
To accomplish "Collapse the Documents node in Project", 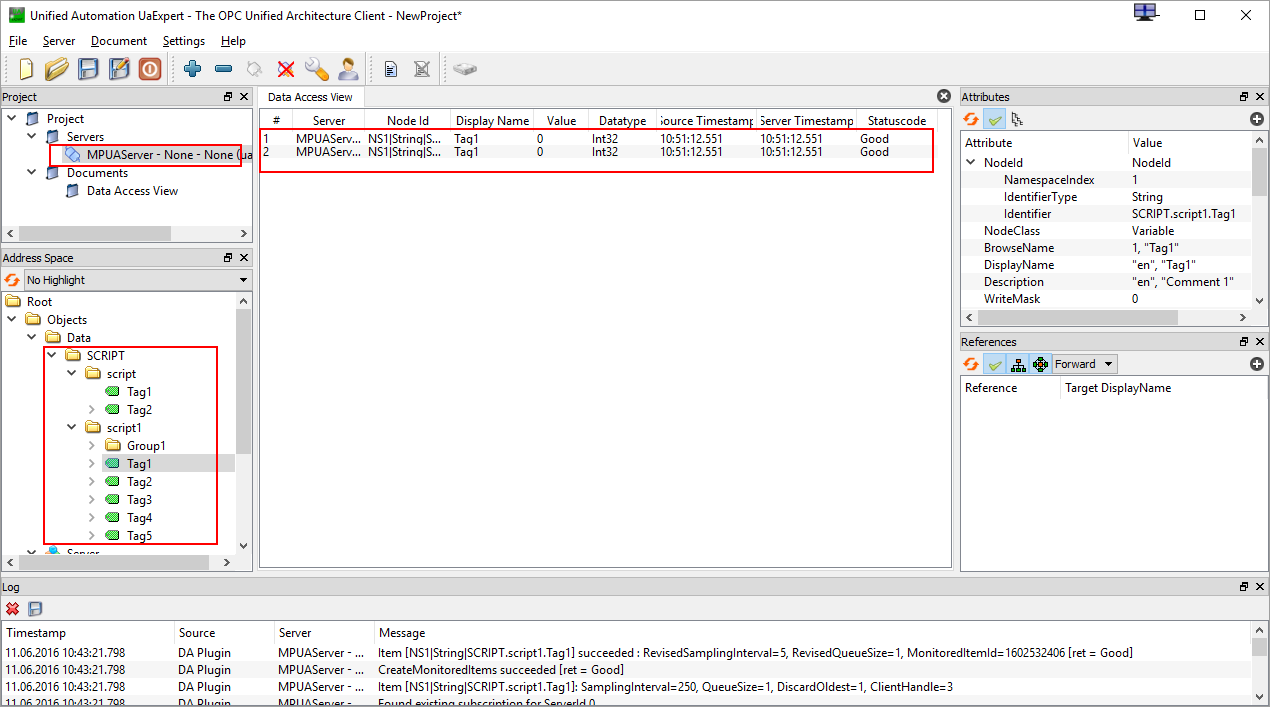I will click(31, 173).
